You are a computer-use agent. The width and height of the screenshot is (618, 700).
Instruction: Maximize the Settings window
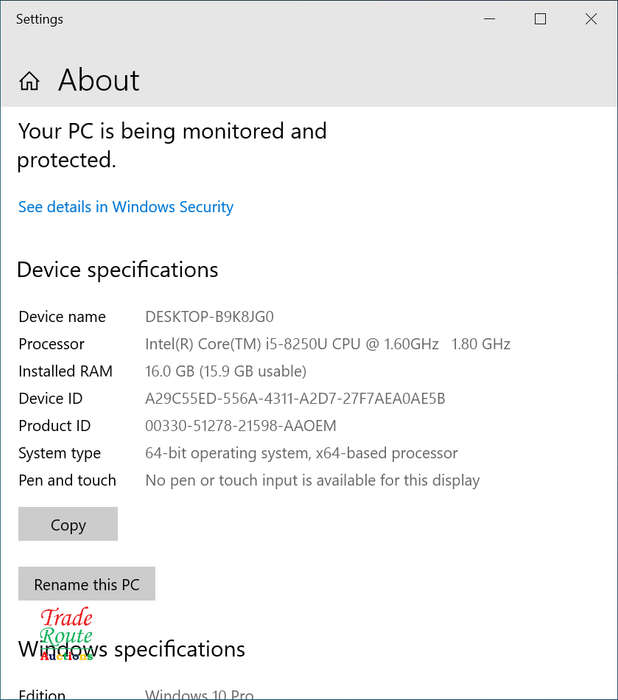pyautogui.click(x=540, y=19)
